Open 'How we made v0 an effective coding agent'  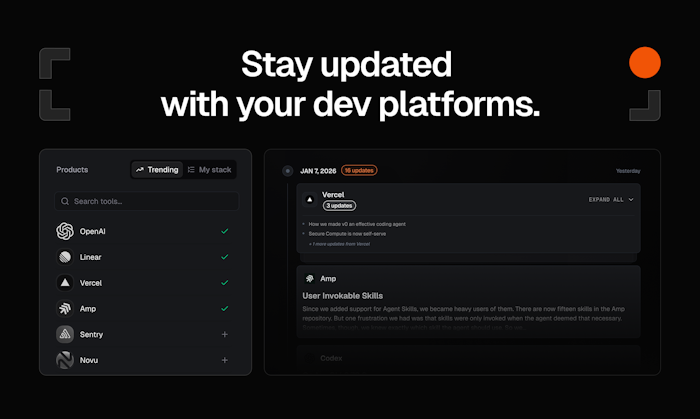coord(357,224)
